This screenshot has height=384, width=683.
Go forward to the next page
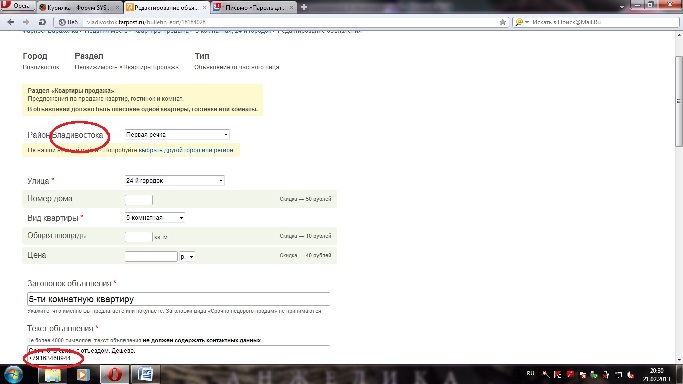click(x=26, y=22)
